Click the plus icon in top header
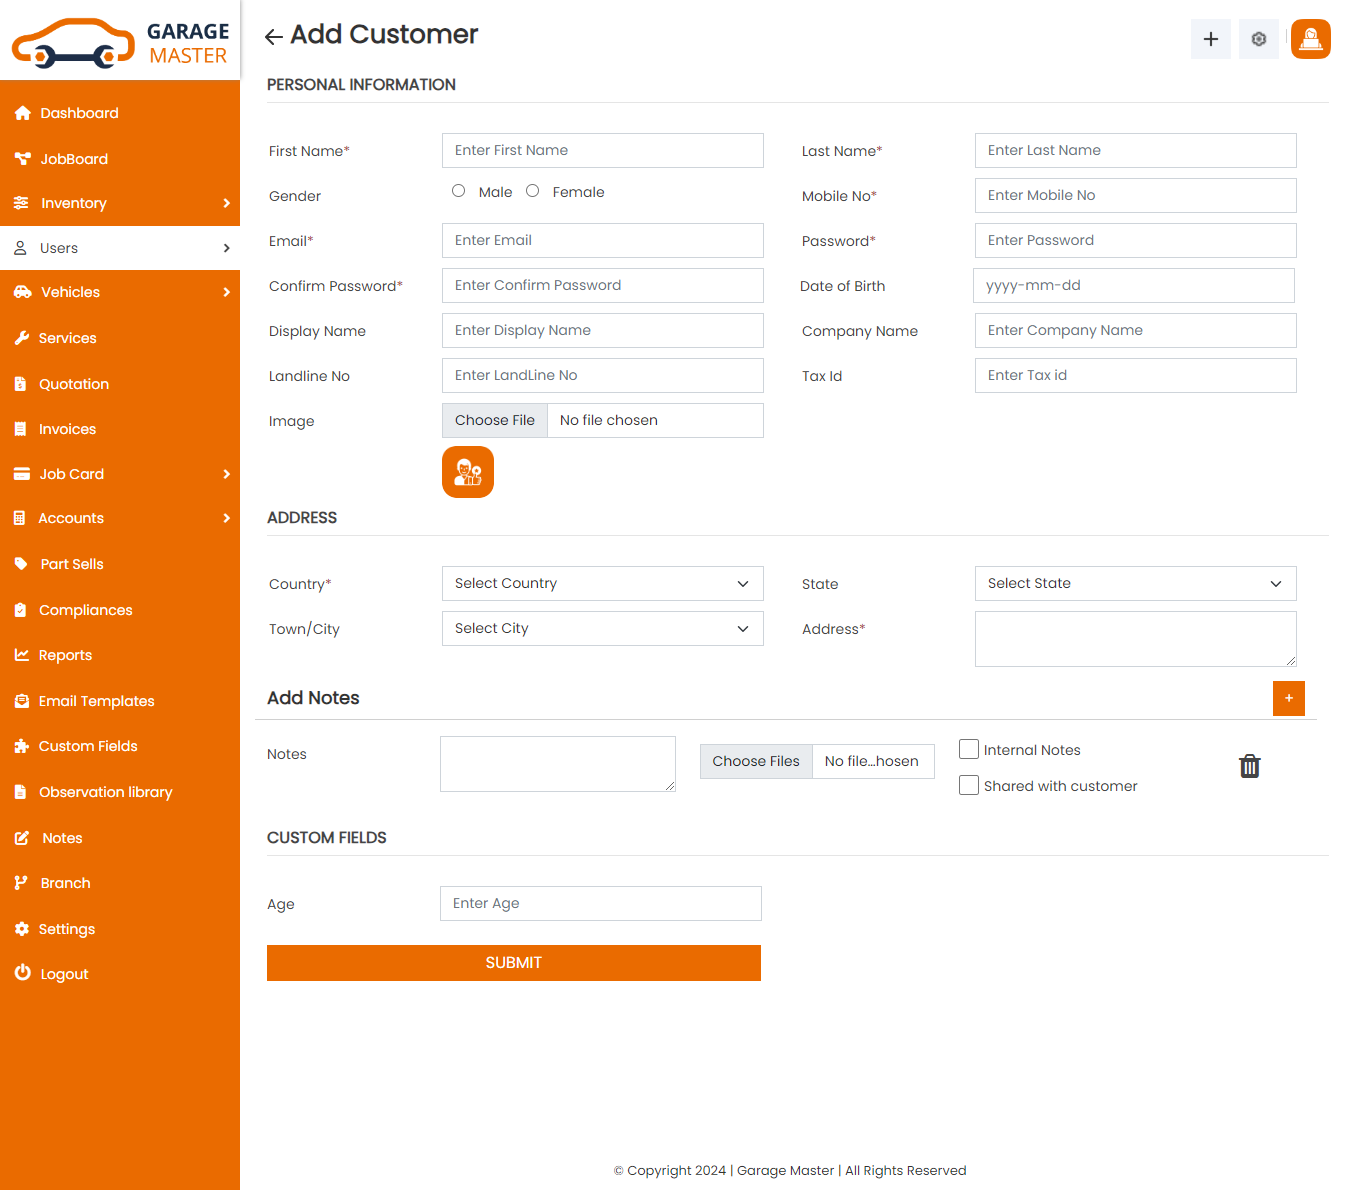This screenshot has height=1190, width=1366. 1210,39
